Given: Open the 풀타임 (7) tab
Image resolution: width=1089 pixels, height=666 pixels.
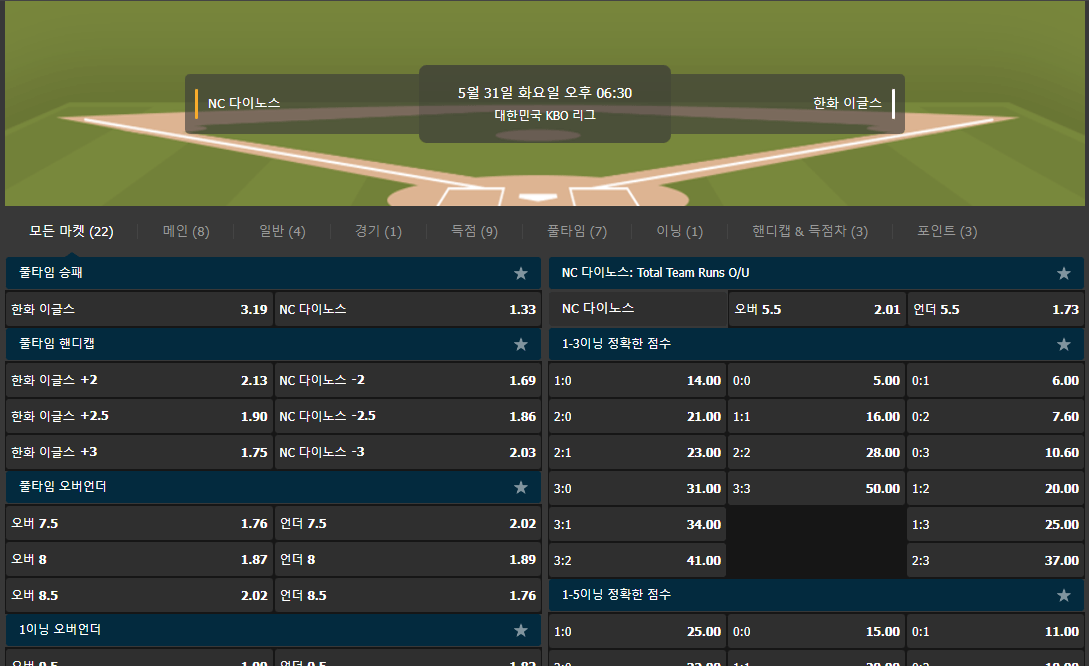Looking at the screenshot, I should pyautogui.click(x=577, y=231).
